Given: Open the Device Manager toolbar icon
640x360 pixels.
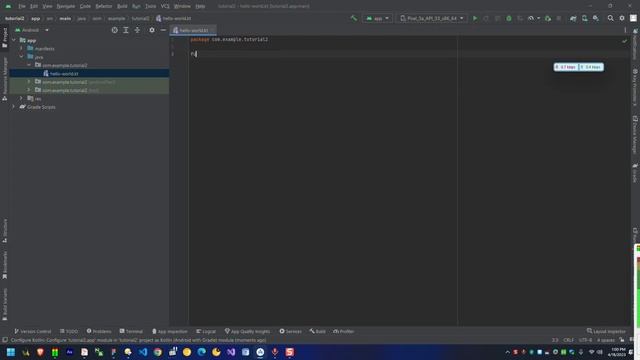Looking at the screenshot, I should pyautogui.click(x=584, y=18).
